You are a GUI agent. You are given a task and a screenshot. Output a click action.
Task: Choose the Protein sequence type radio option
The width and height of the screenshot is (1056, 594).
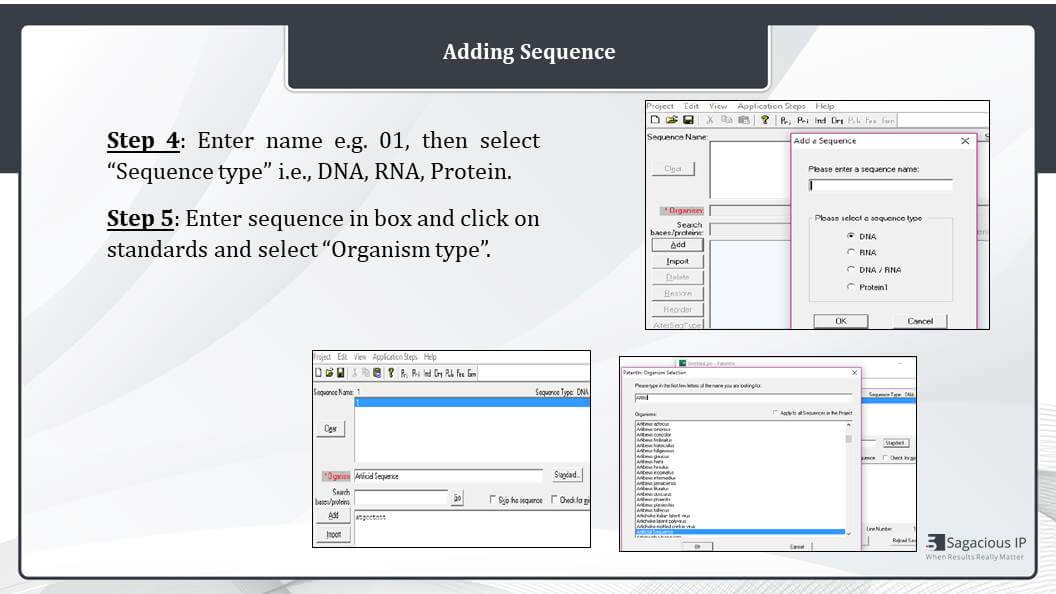click(x=851, y=287)
